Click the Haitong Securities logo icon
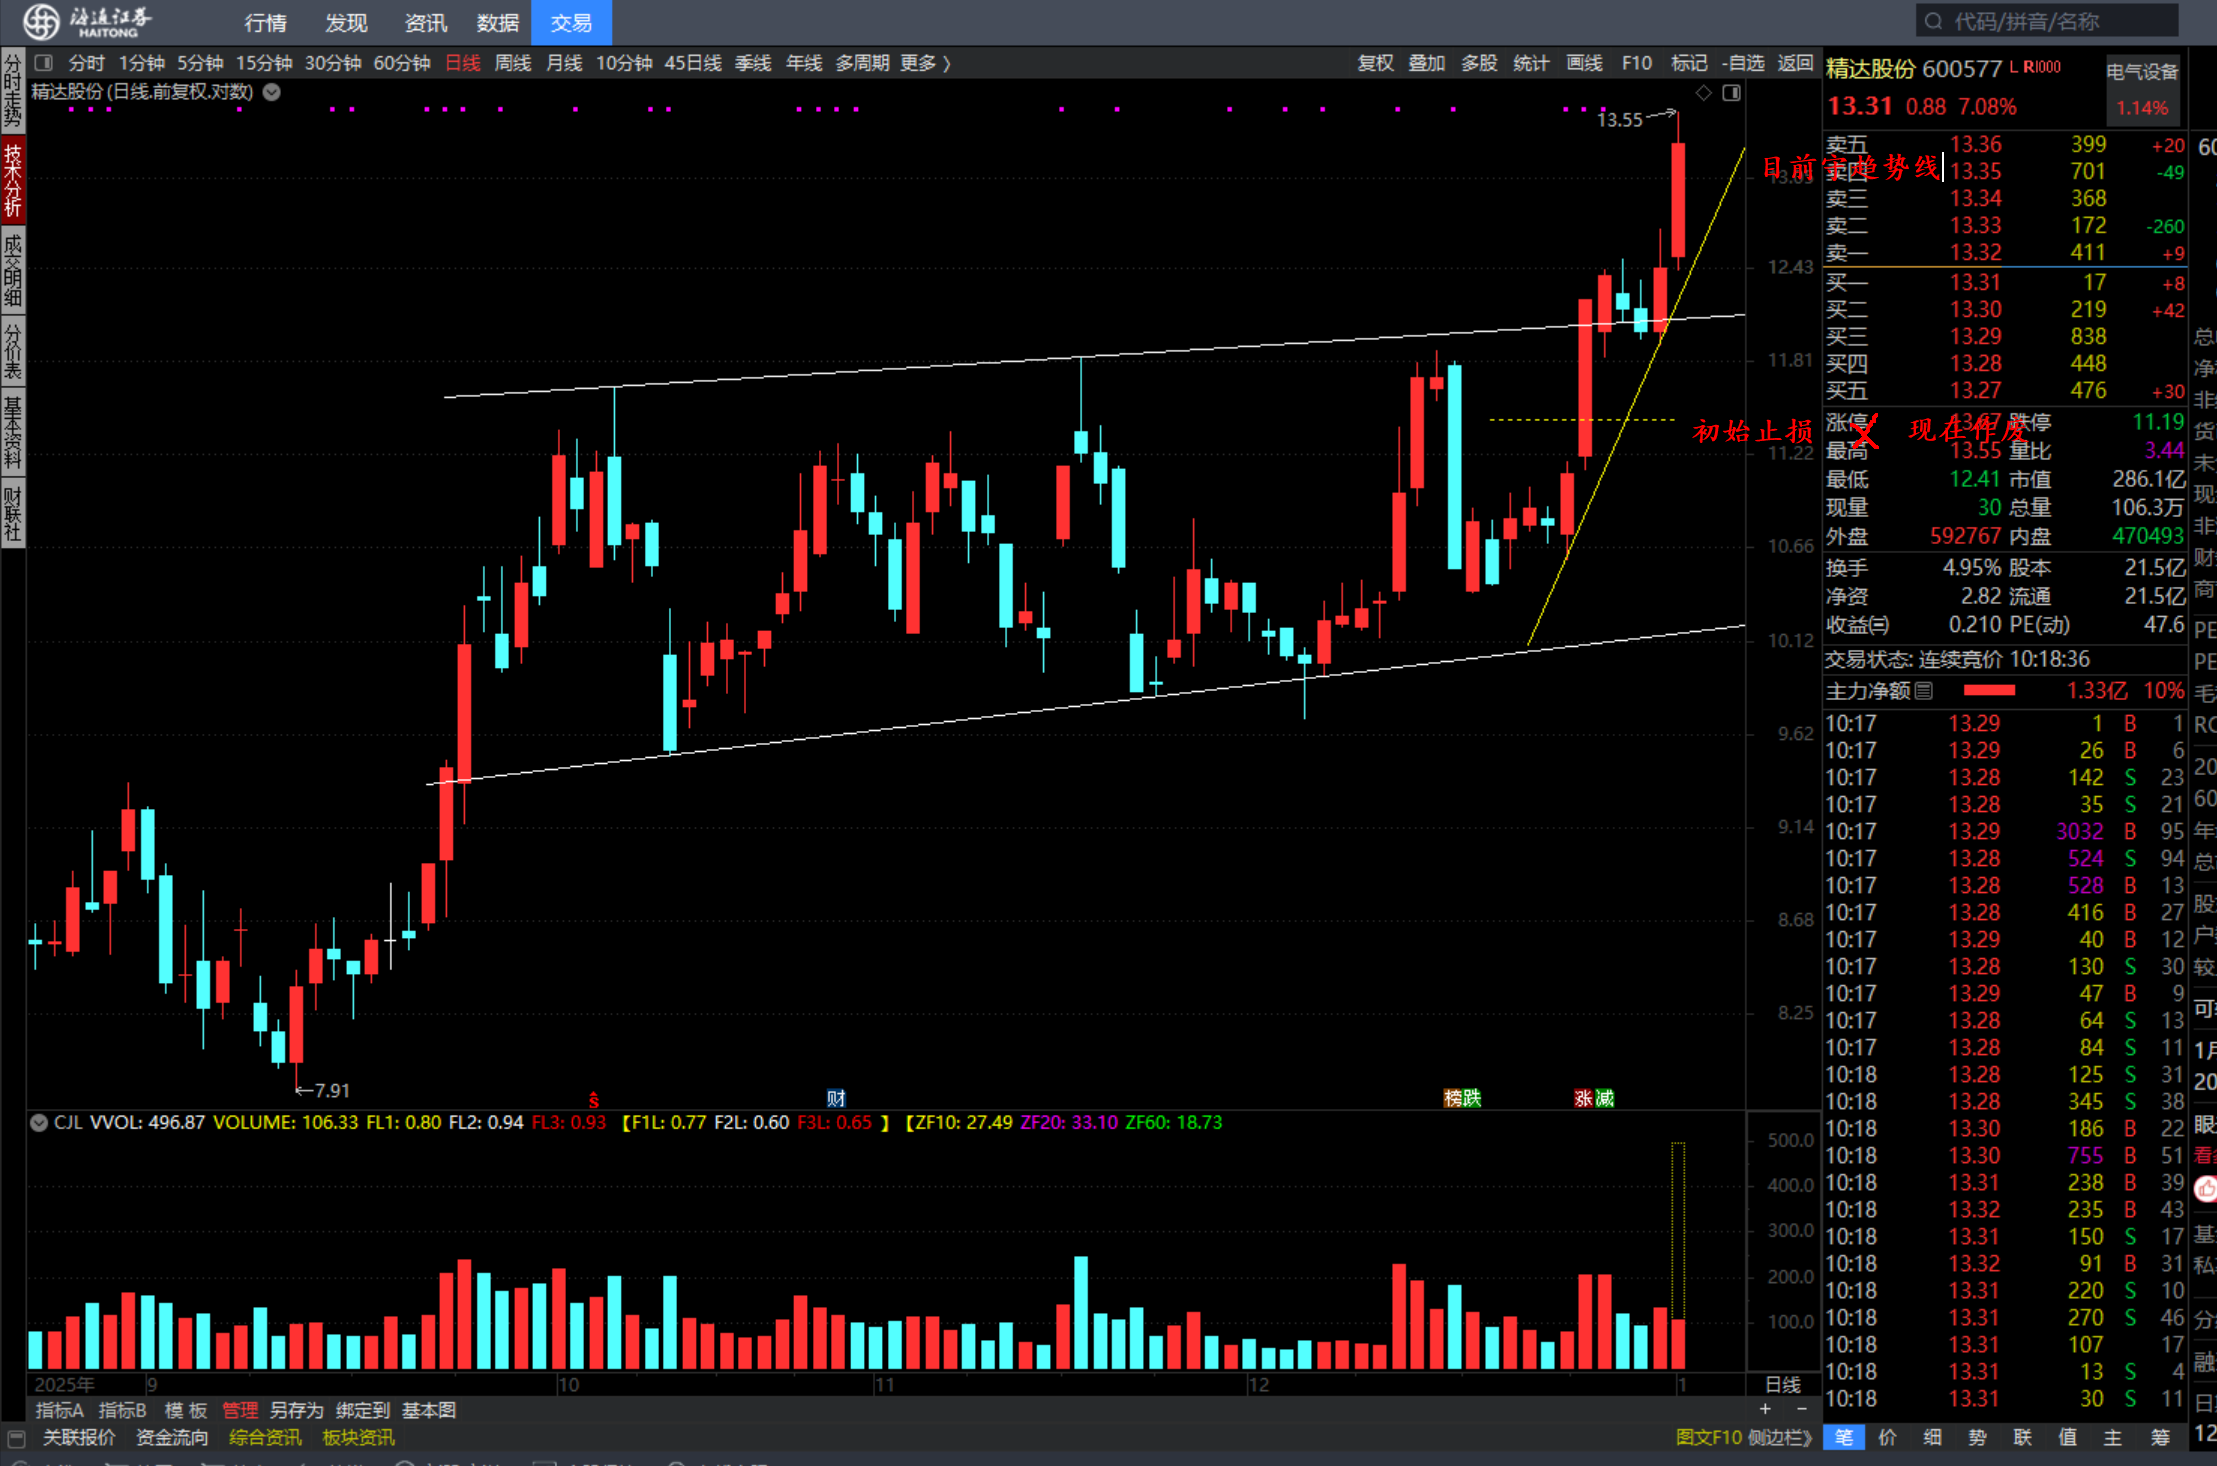 (x=42, y=21)
